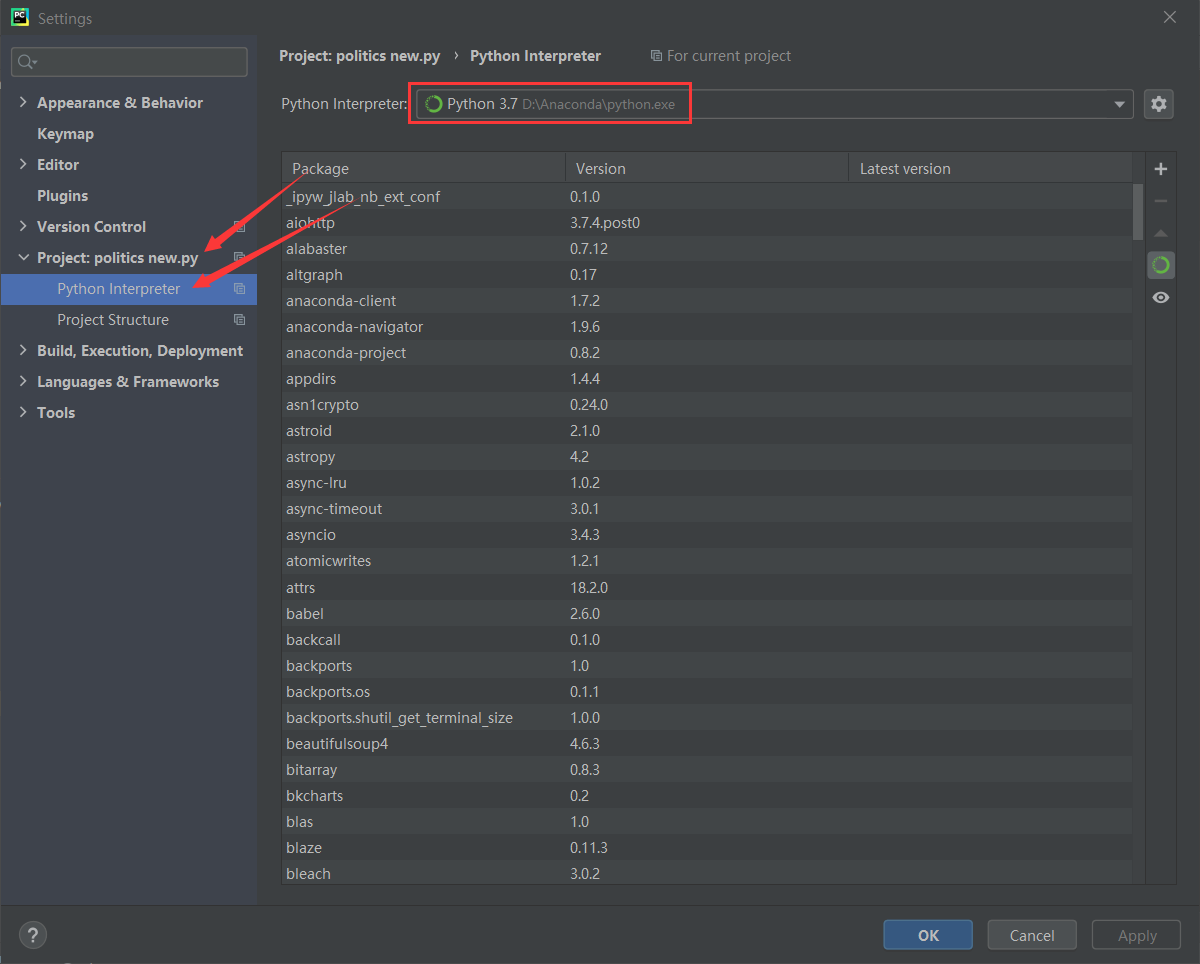The width and height of the screenshot is (1200, 964).
Task: Select the backcall package row
Action: (x=707, y=640)
